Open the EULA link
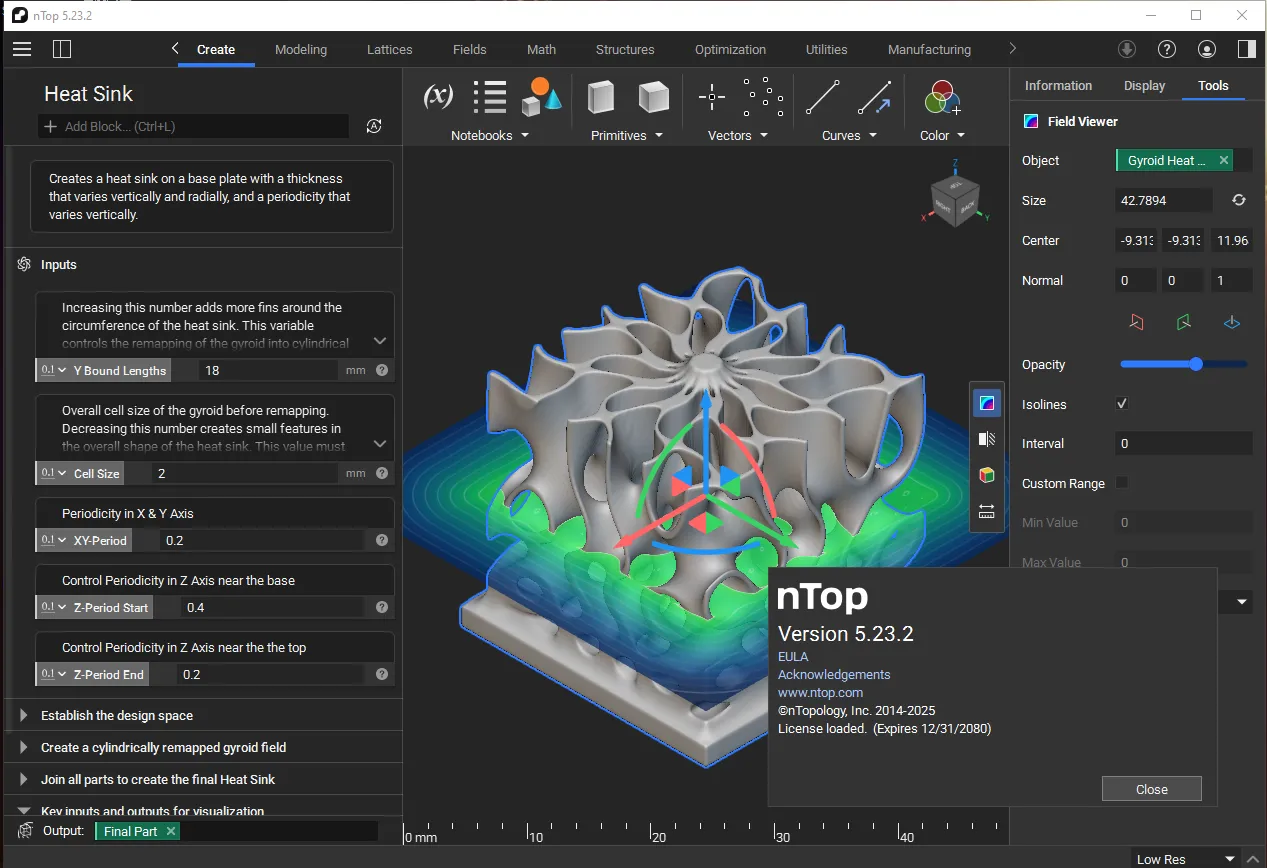Screen dimensions: 1267x868 (x=792, y=657)
